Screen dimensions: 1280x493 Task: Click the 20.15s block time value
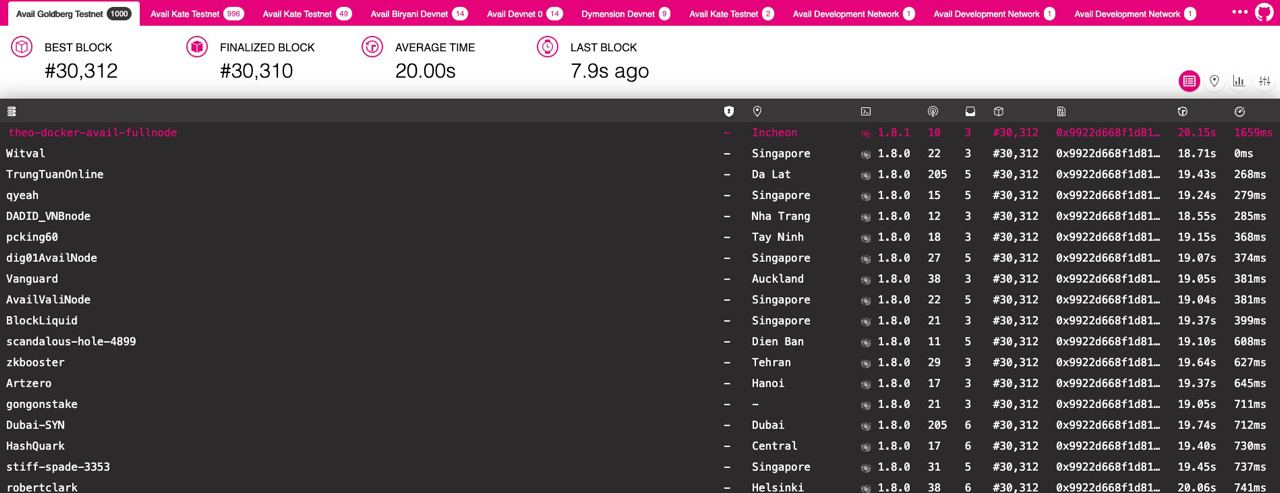click(x=1197, y=133)
